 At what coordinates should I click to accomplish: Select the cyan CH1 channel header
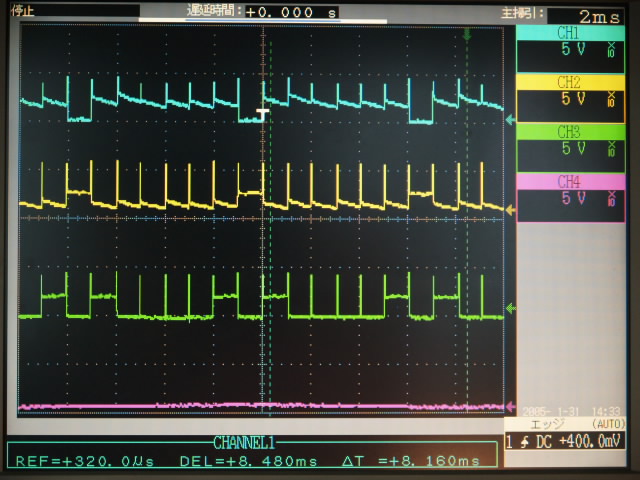[x=569, y=33]
